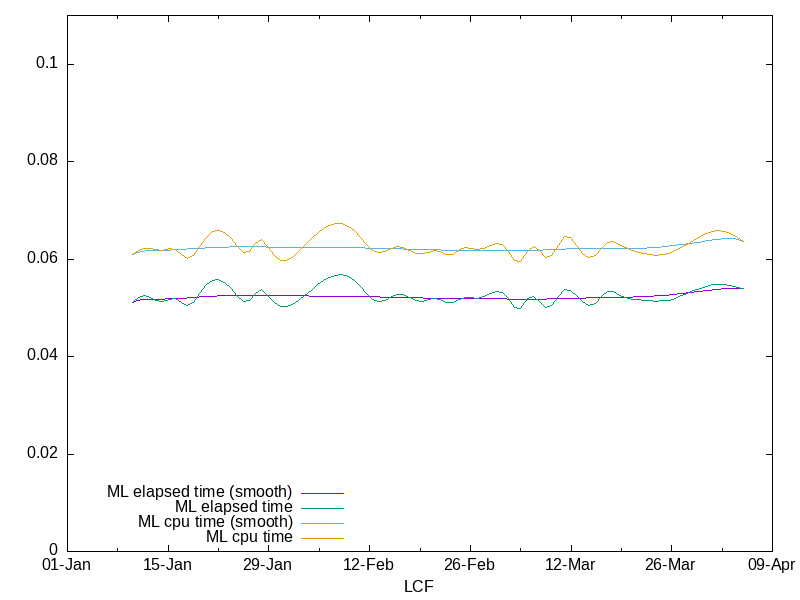Click the 15-Jan x-axis date label
The height and width of the screenshot is (600, 800).
click(x=167, y=565)
